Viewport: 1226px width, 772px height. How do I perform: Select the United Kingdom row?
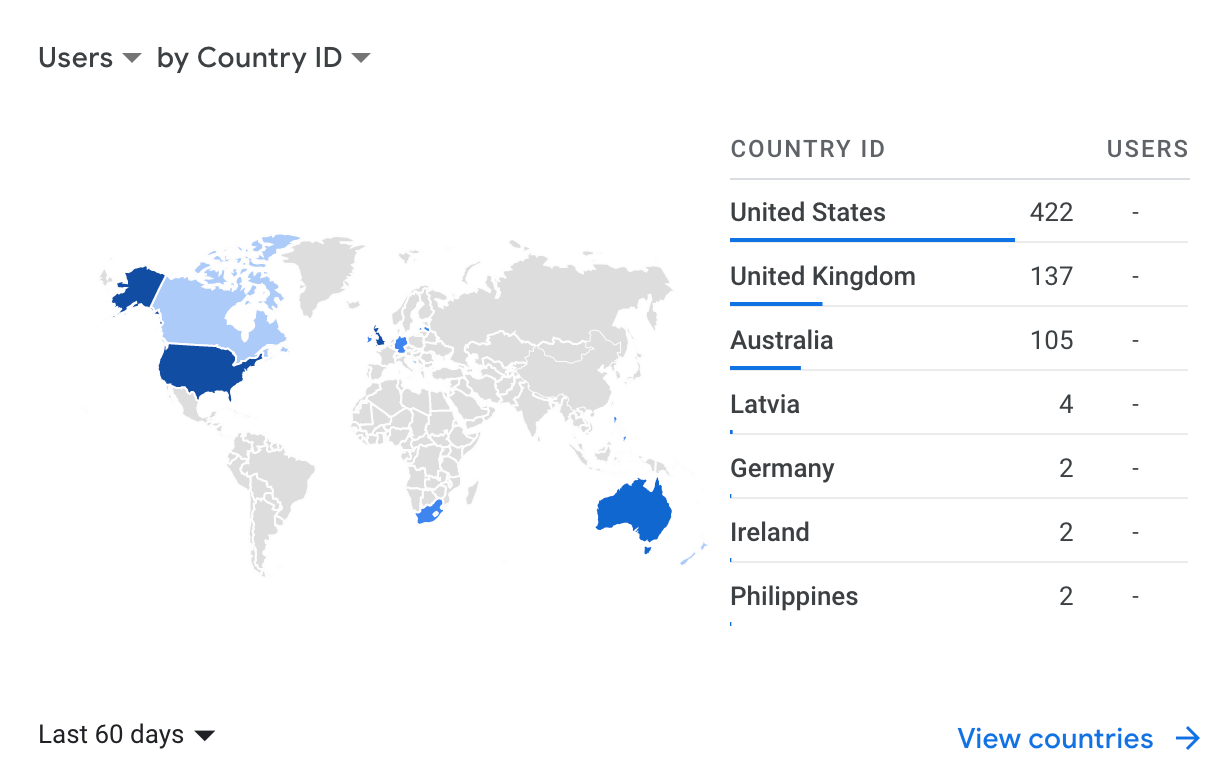pyautogui.click(x=959, y=276)
